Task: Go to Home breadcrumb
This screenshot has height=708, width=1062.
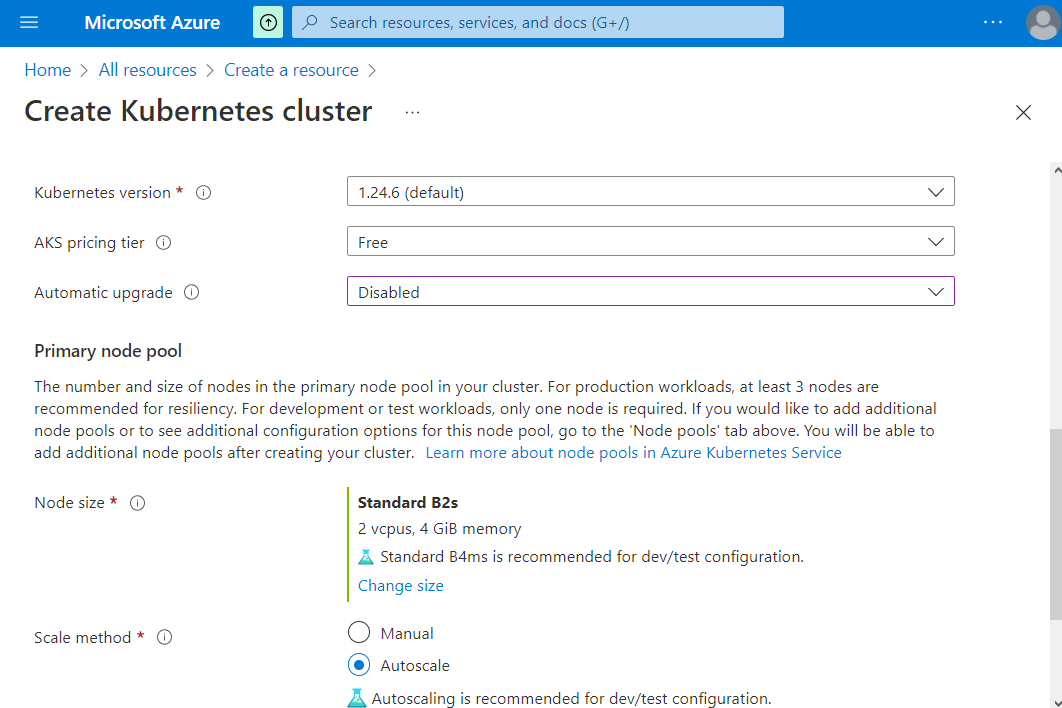Action: (47, 70)
